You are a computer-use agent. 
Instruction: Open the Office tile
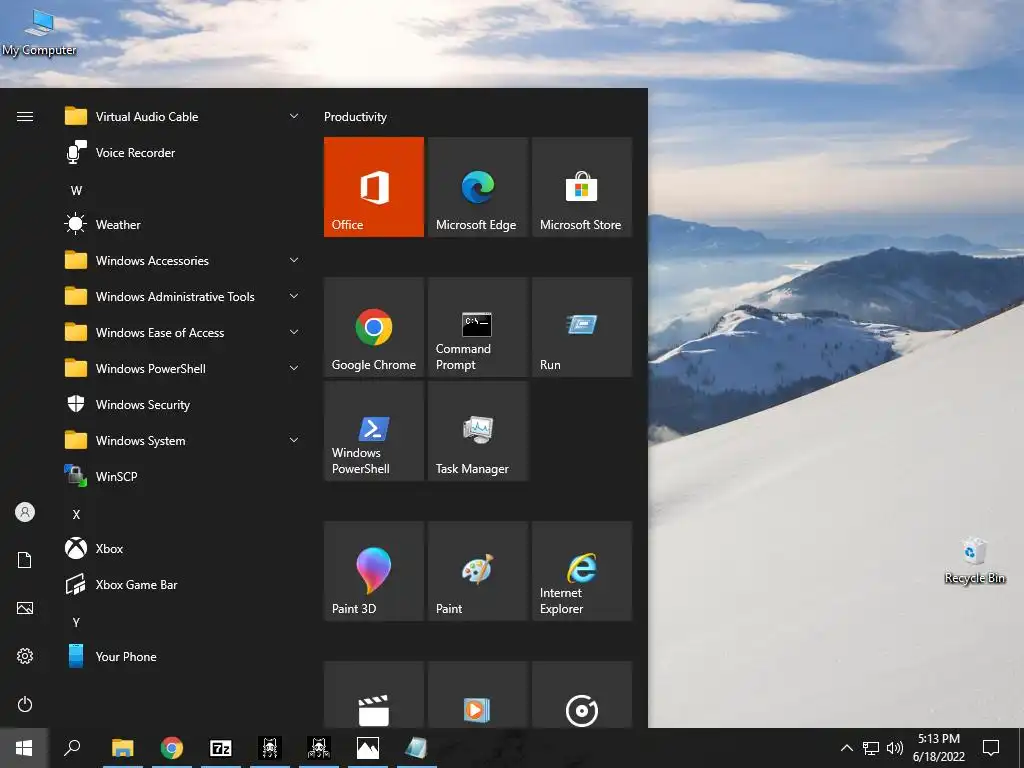click(x=374, y=187)
